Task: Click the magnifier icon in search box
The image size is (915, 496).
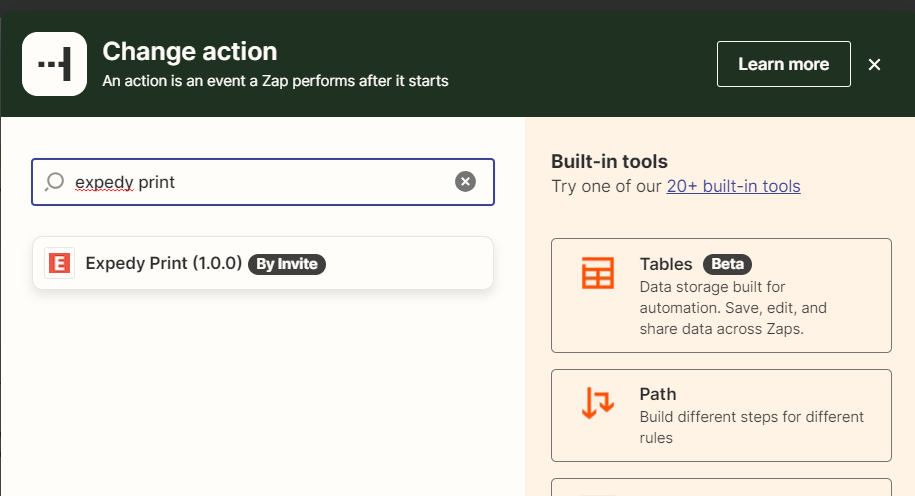Action: pos(54,181)
